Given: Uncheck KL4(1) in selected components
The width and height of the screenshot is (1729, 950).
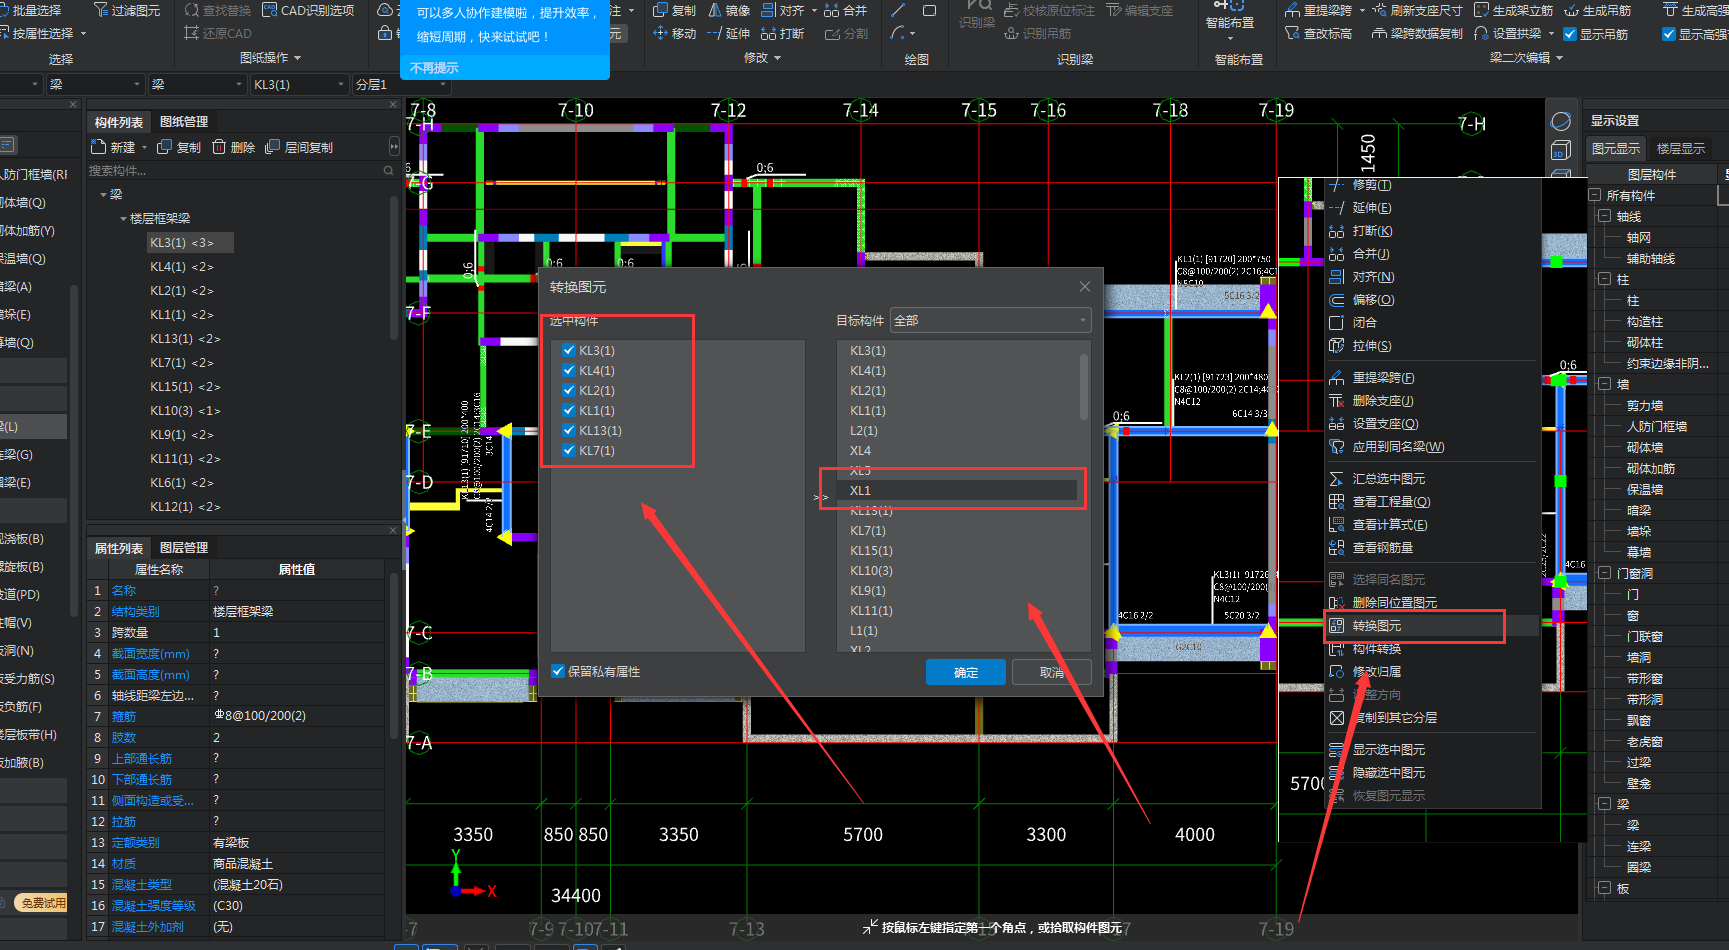Looking at the screenshot, I should coord(568,370).
